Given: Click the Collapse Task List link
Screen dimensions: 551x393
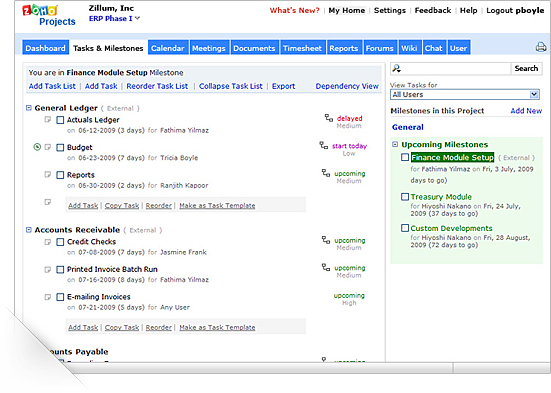Looking at the screenshot, I should 231,86.
